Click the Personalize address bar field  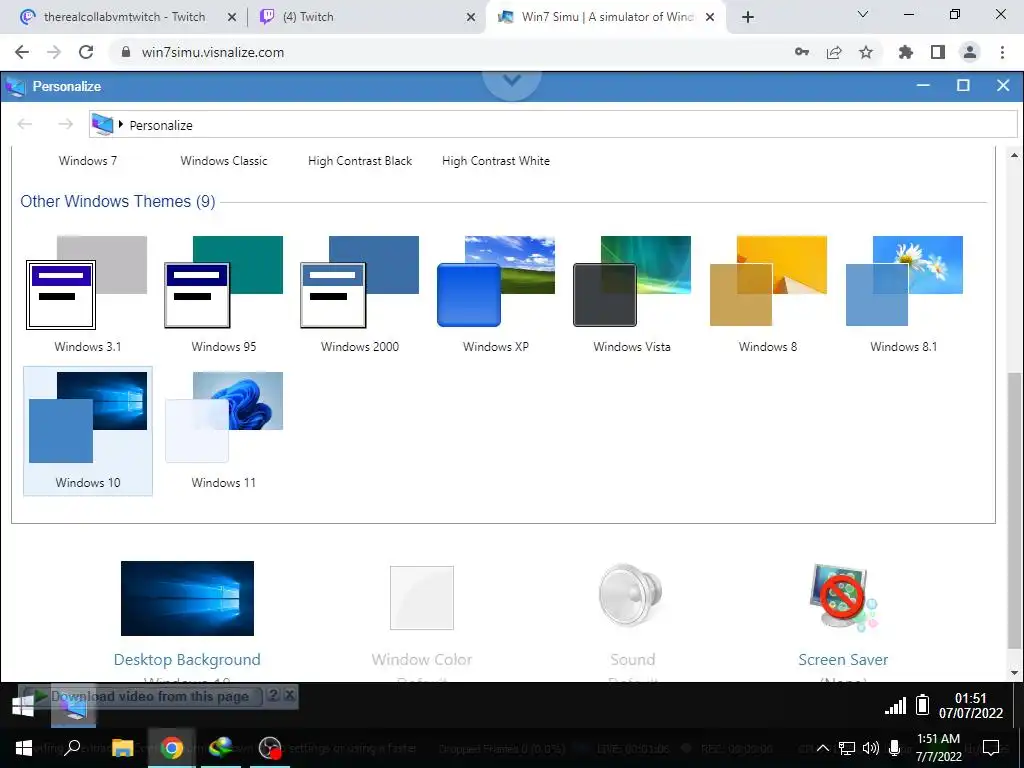(x=553, y=124)
